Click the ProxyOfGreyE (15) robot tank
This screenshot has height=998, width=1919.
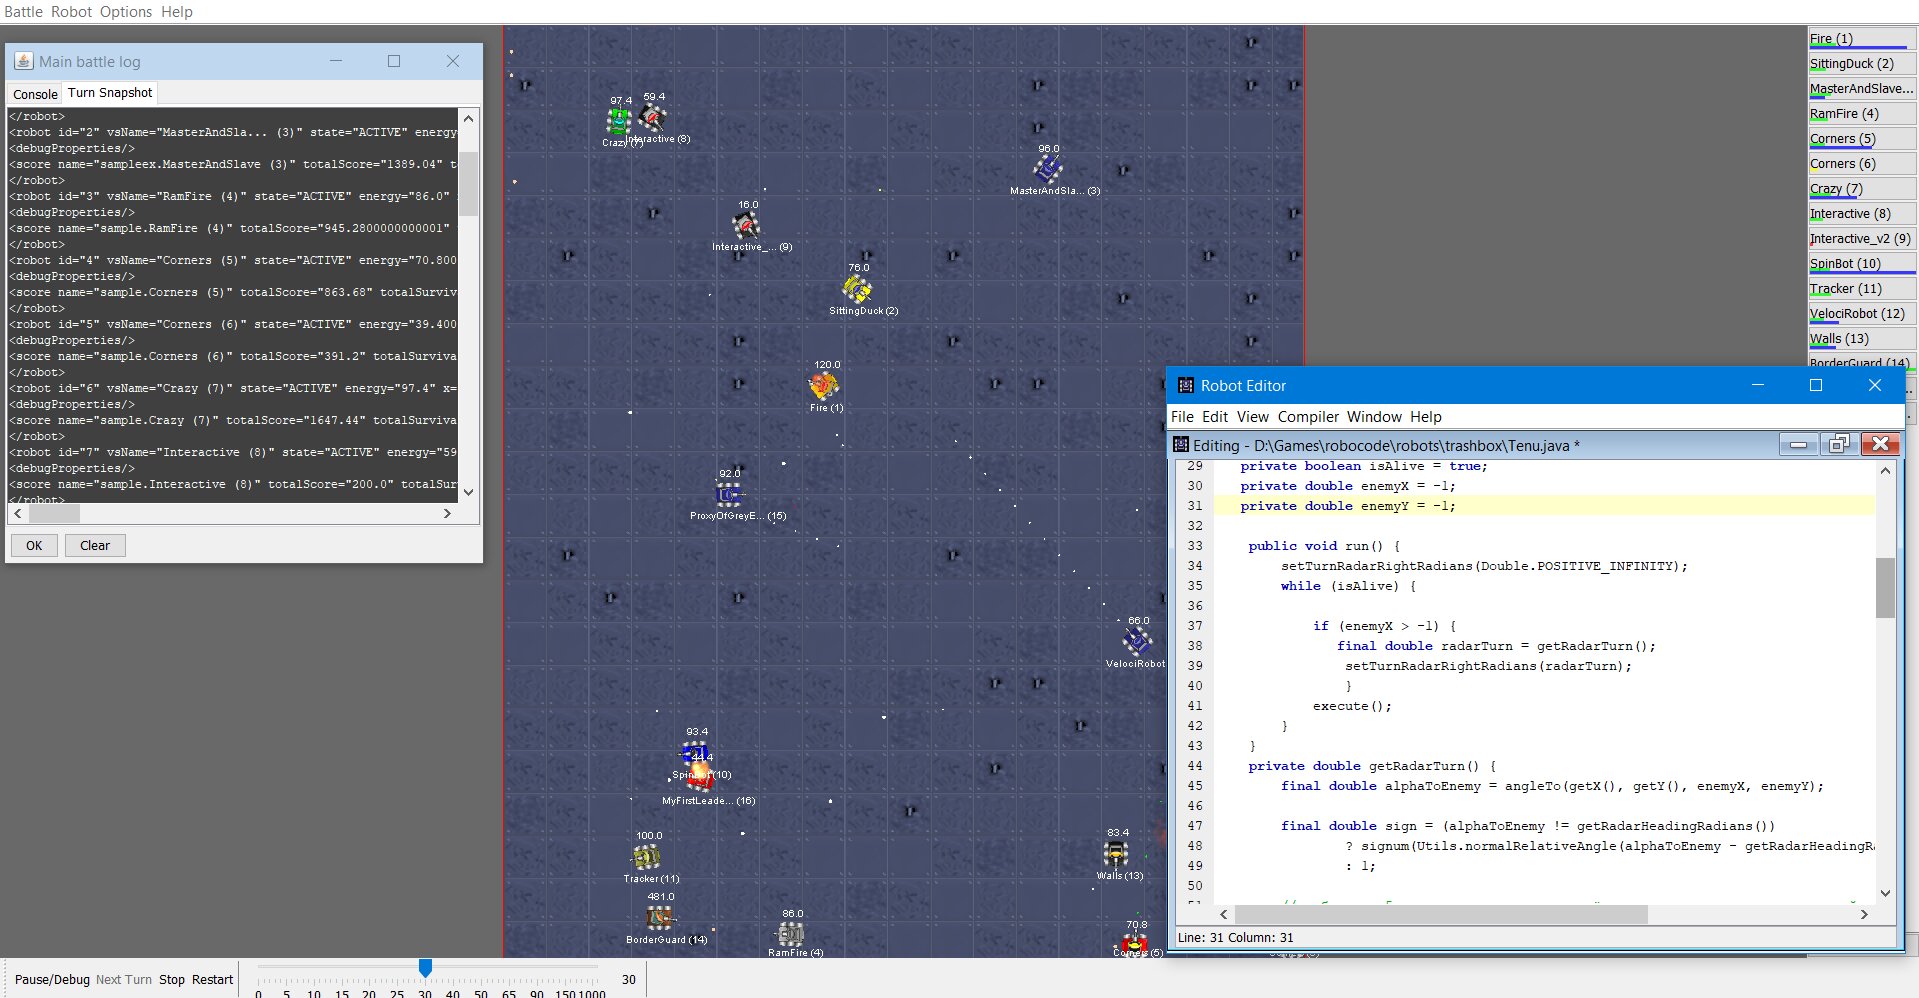coord(728,495)
